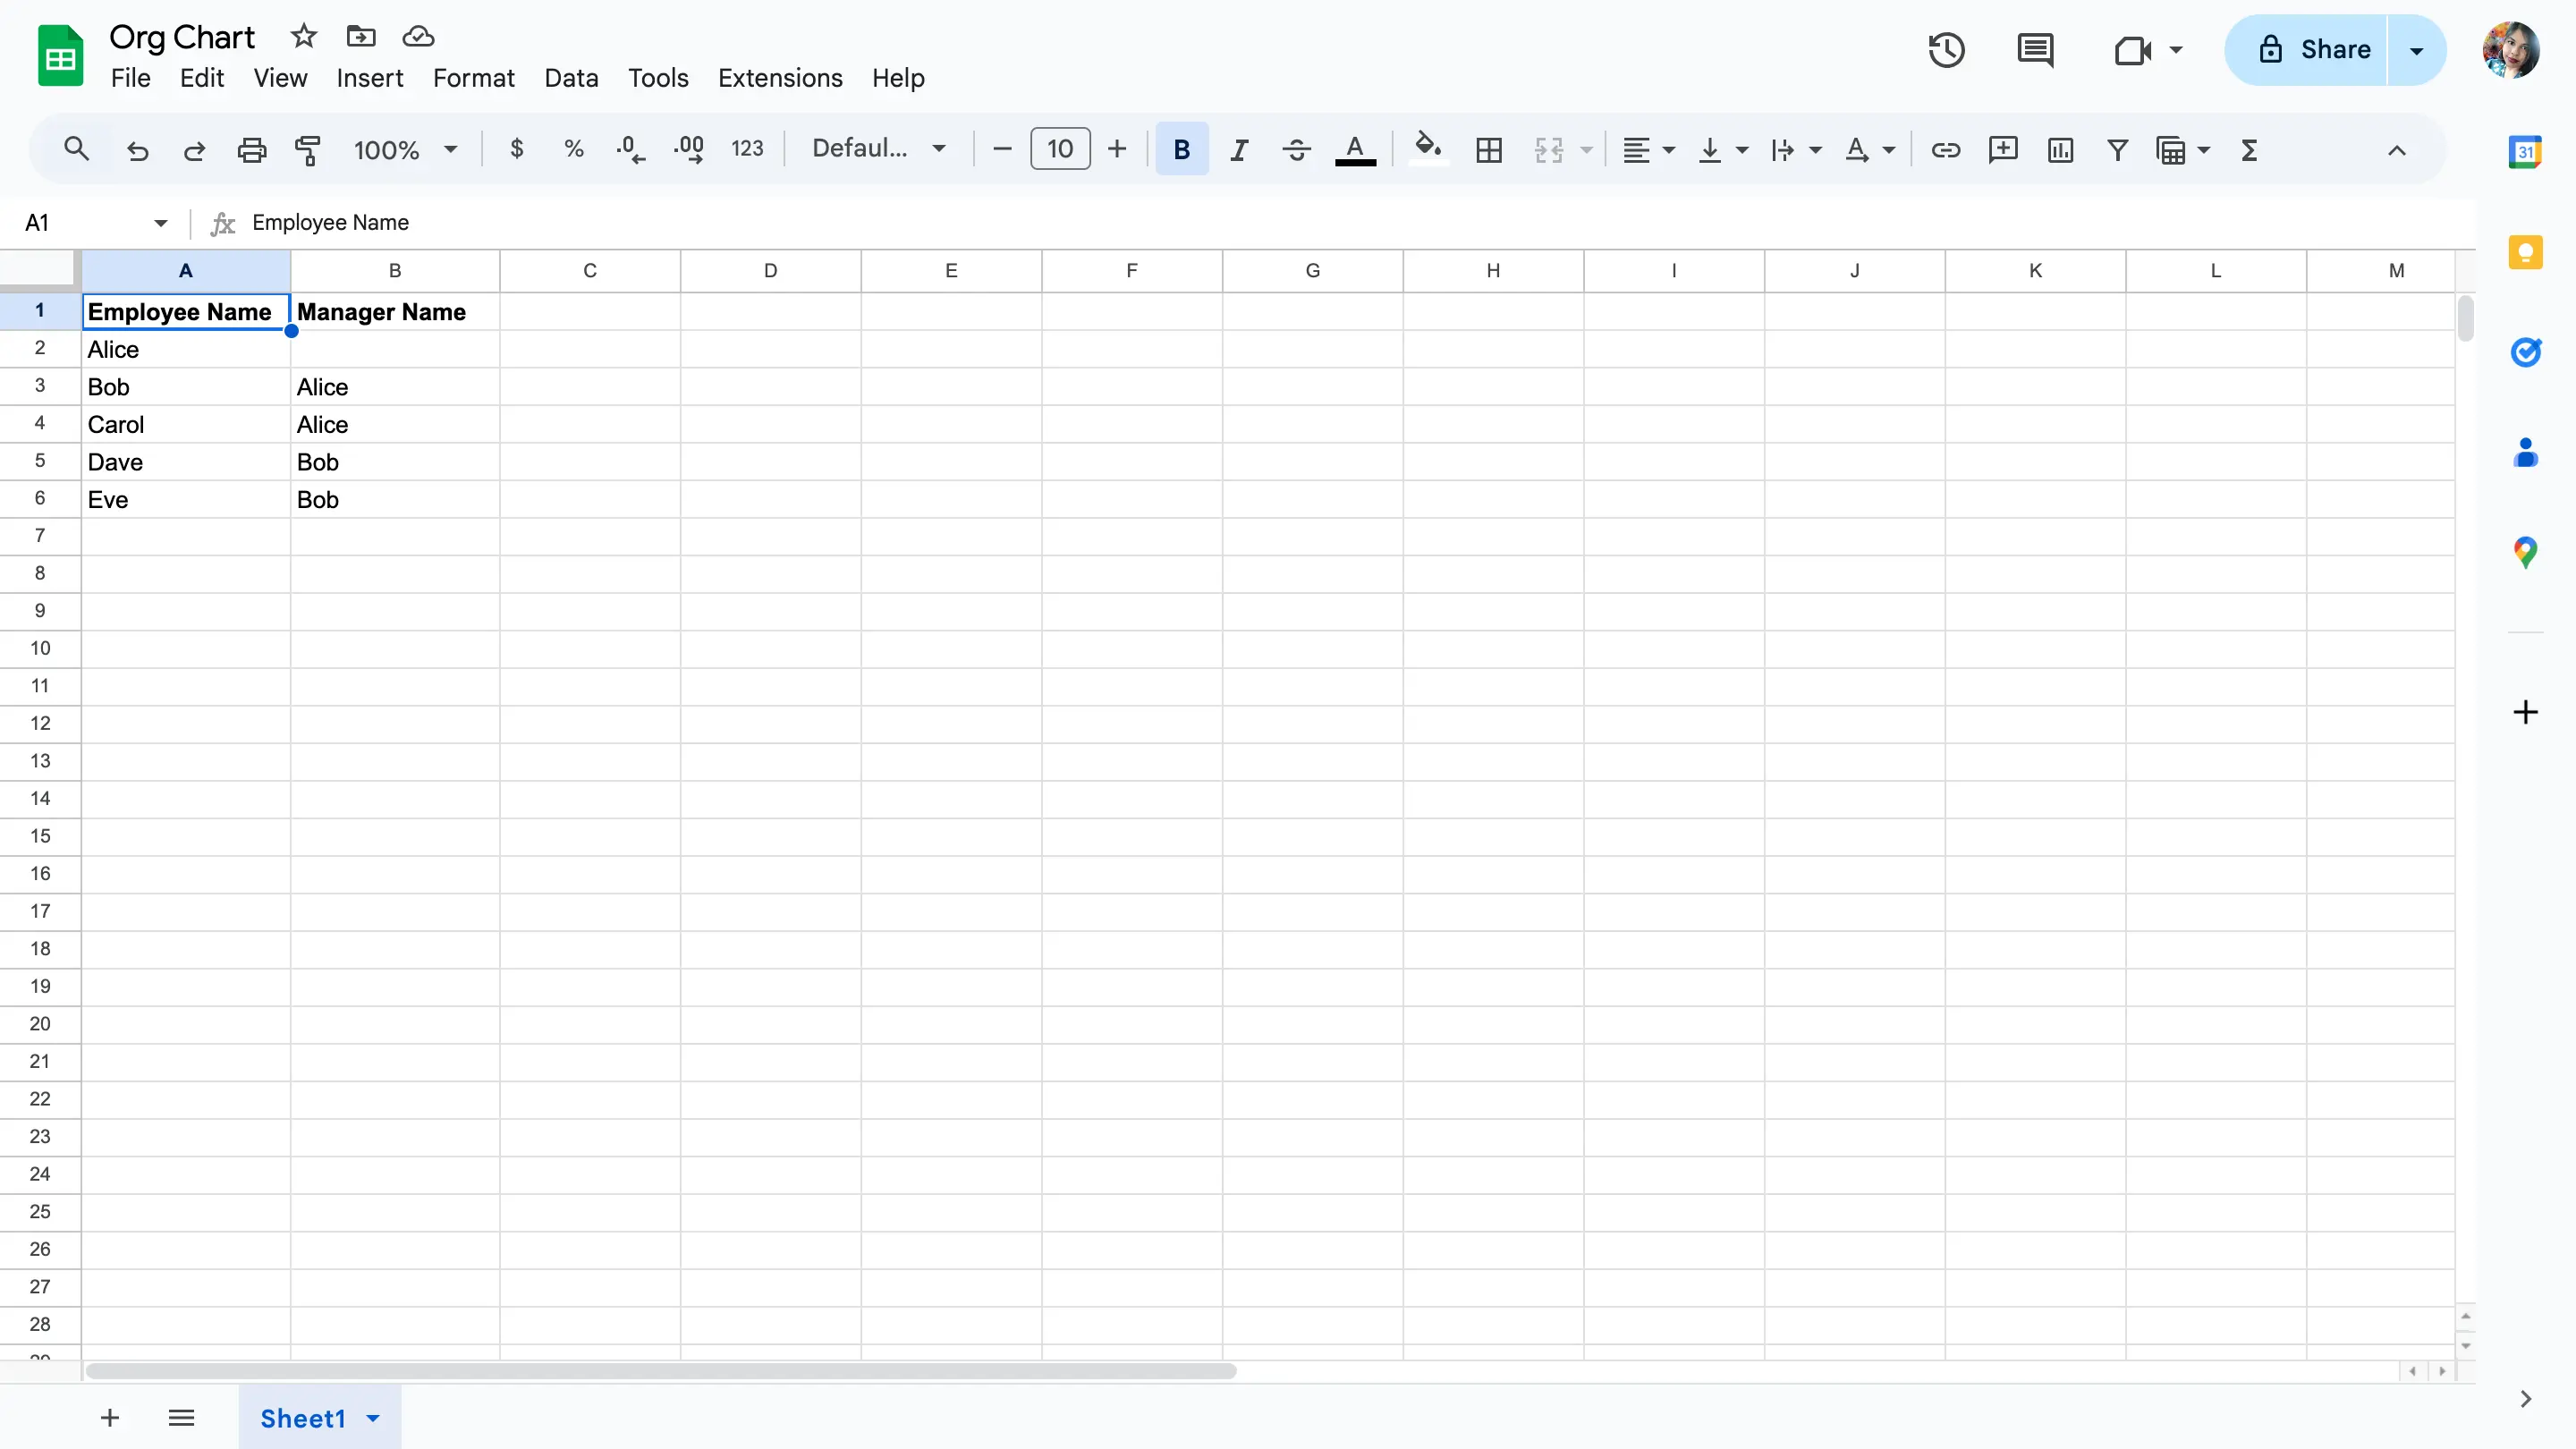Click the Extensions menu item
The height and width of the screenshot is (1449, 2576).
(x=780, y=76)
